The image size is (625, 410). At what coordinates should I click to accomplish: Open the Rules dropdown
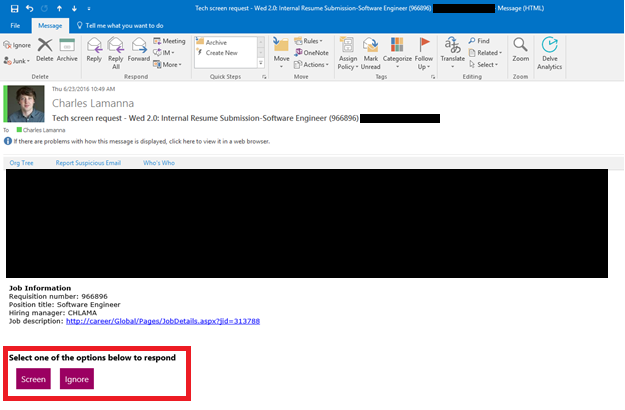[x=308, y=41]
